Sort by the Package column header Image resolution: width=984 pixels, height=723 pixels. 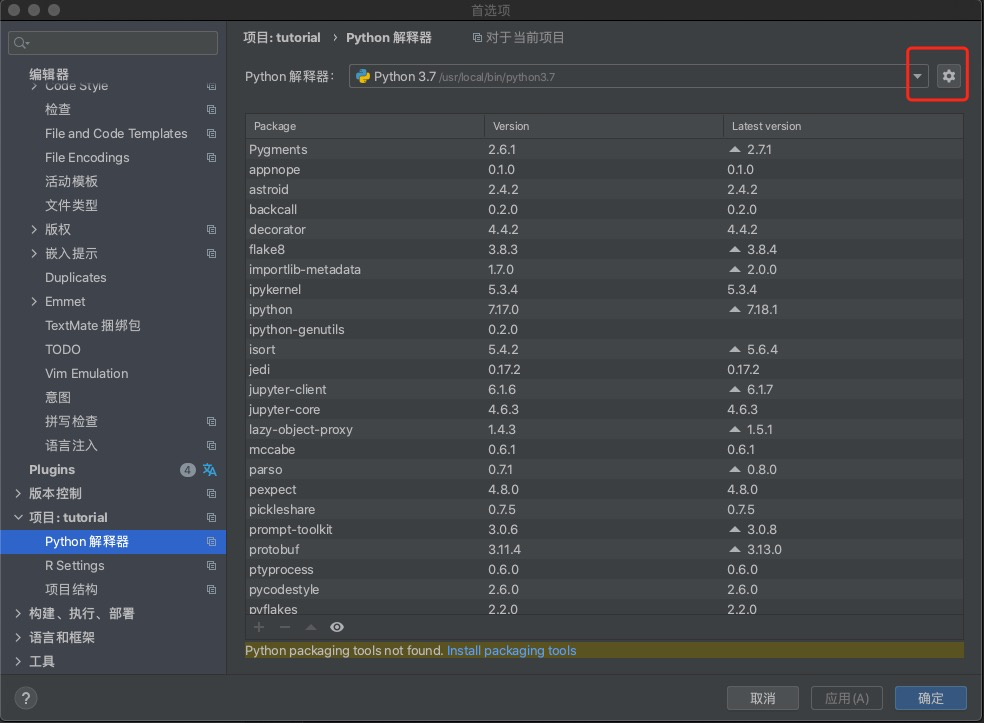(365, 126)
